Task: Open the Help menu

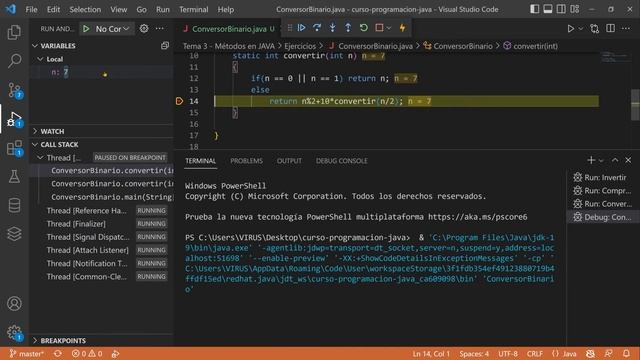Action: coord(226,9)
